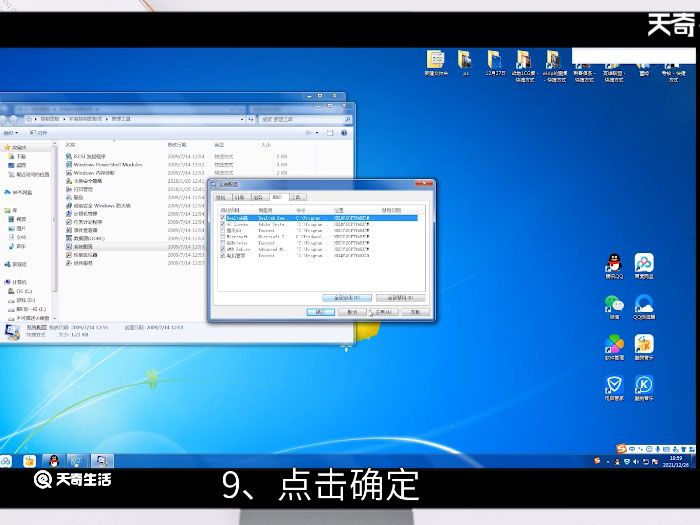Viewport: 700px width, 525px height.
Task: Select 高级安全 Windows 防火墙 entry
Action: click(98, 205)
